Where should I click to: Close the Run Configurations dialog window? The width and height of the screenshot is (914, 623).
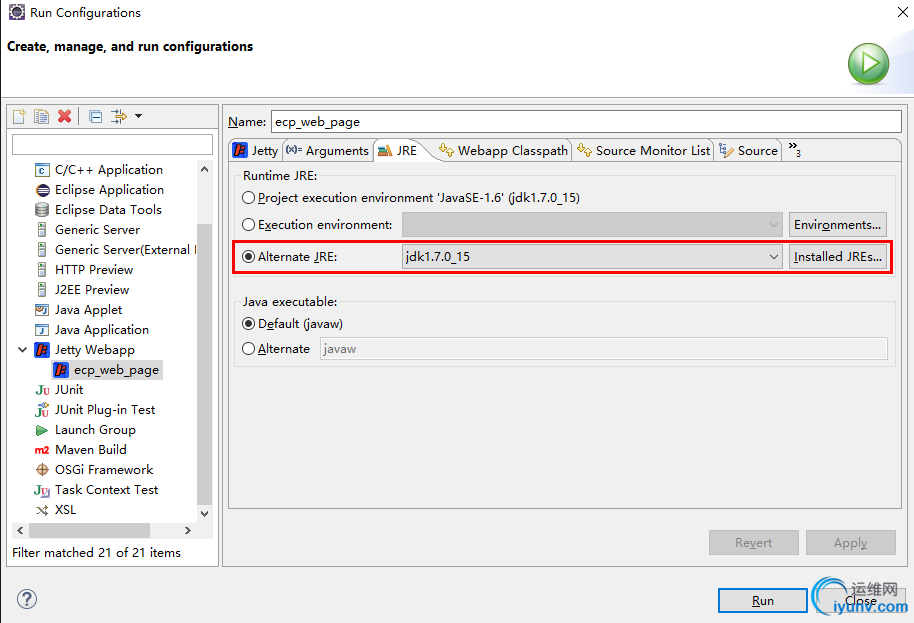click(902, 12)
